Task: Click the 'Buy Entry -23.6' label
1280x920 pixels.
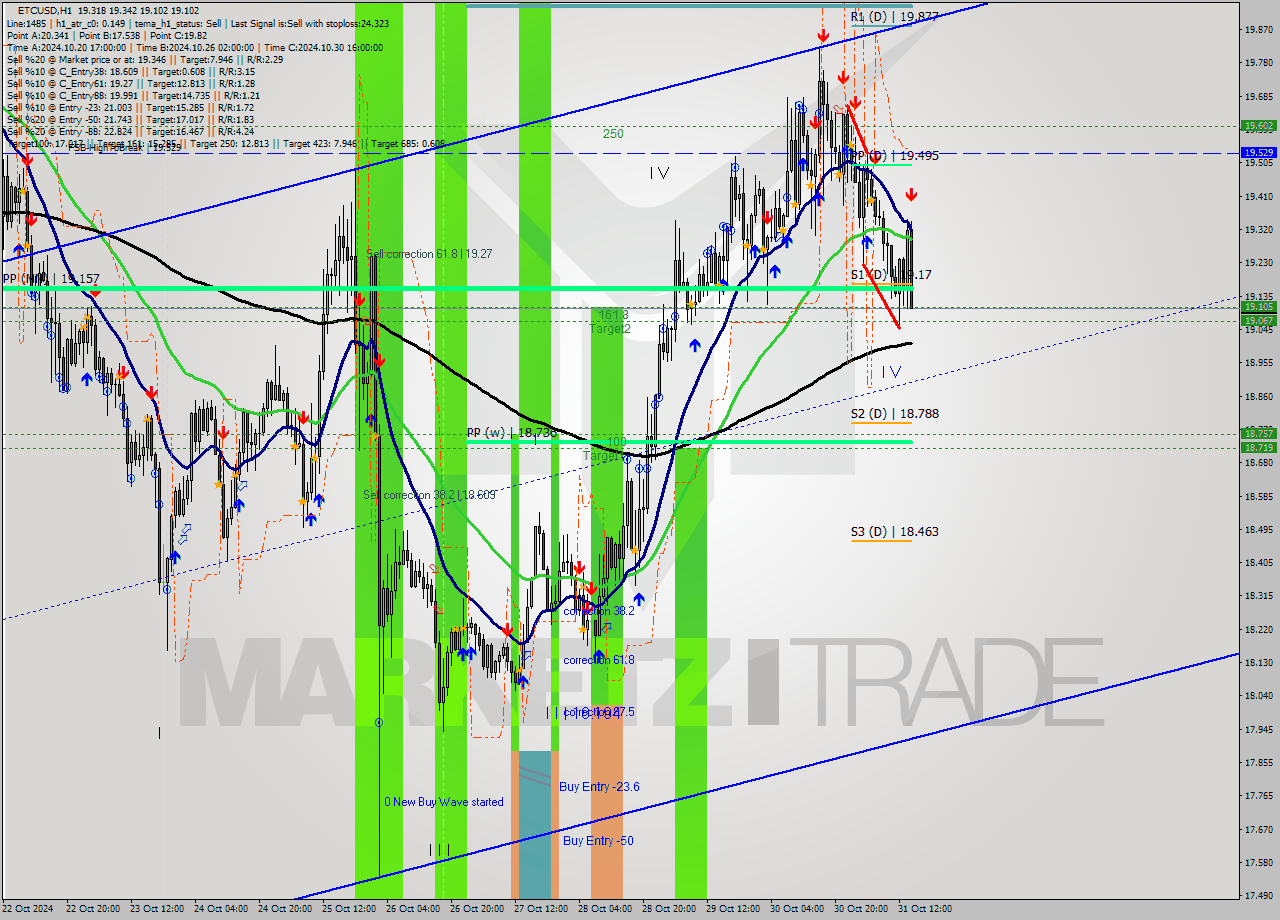Action: click(x=599, y=787)
